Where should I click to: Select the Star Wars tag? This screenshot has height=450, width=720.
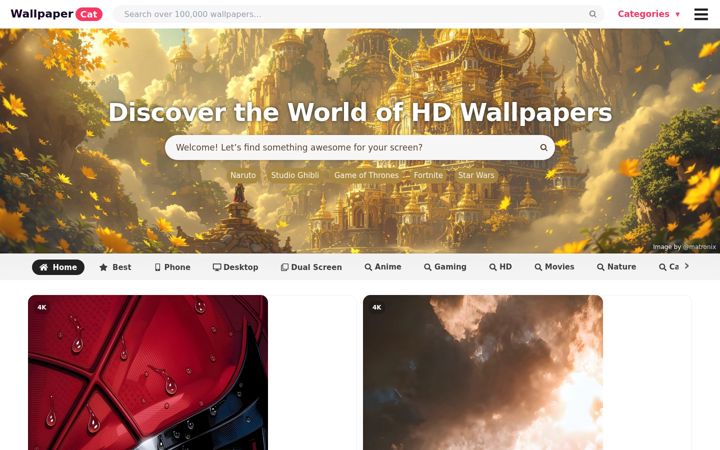point(476,175)
